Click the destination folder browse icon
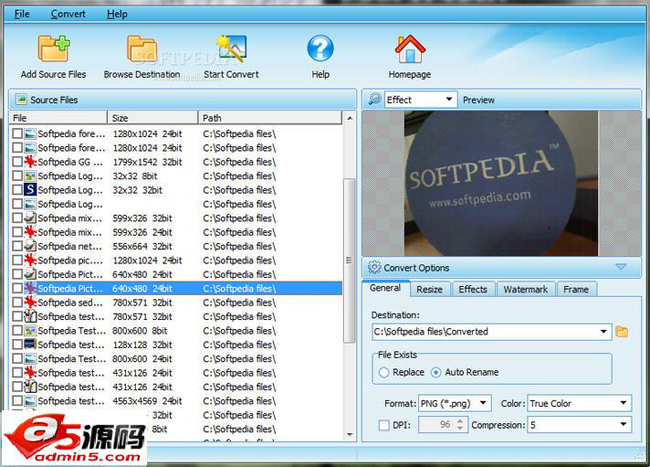Screen dimensions: 650x467 pos(622,332)
